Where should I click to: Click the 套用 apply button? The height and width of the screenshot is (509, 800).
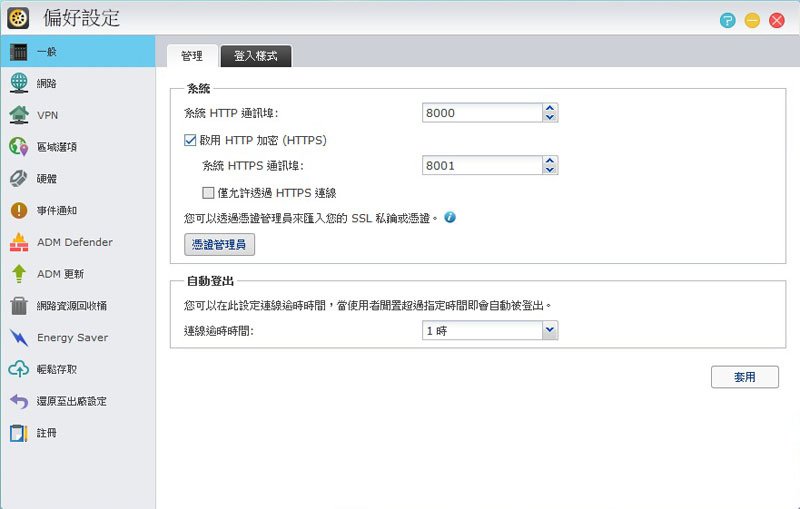(744, 377)
